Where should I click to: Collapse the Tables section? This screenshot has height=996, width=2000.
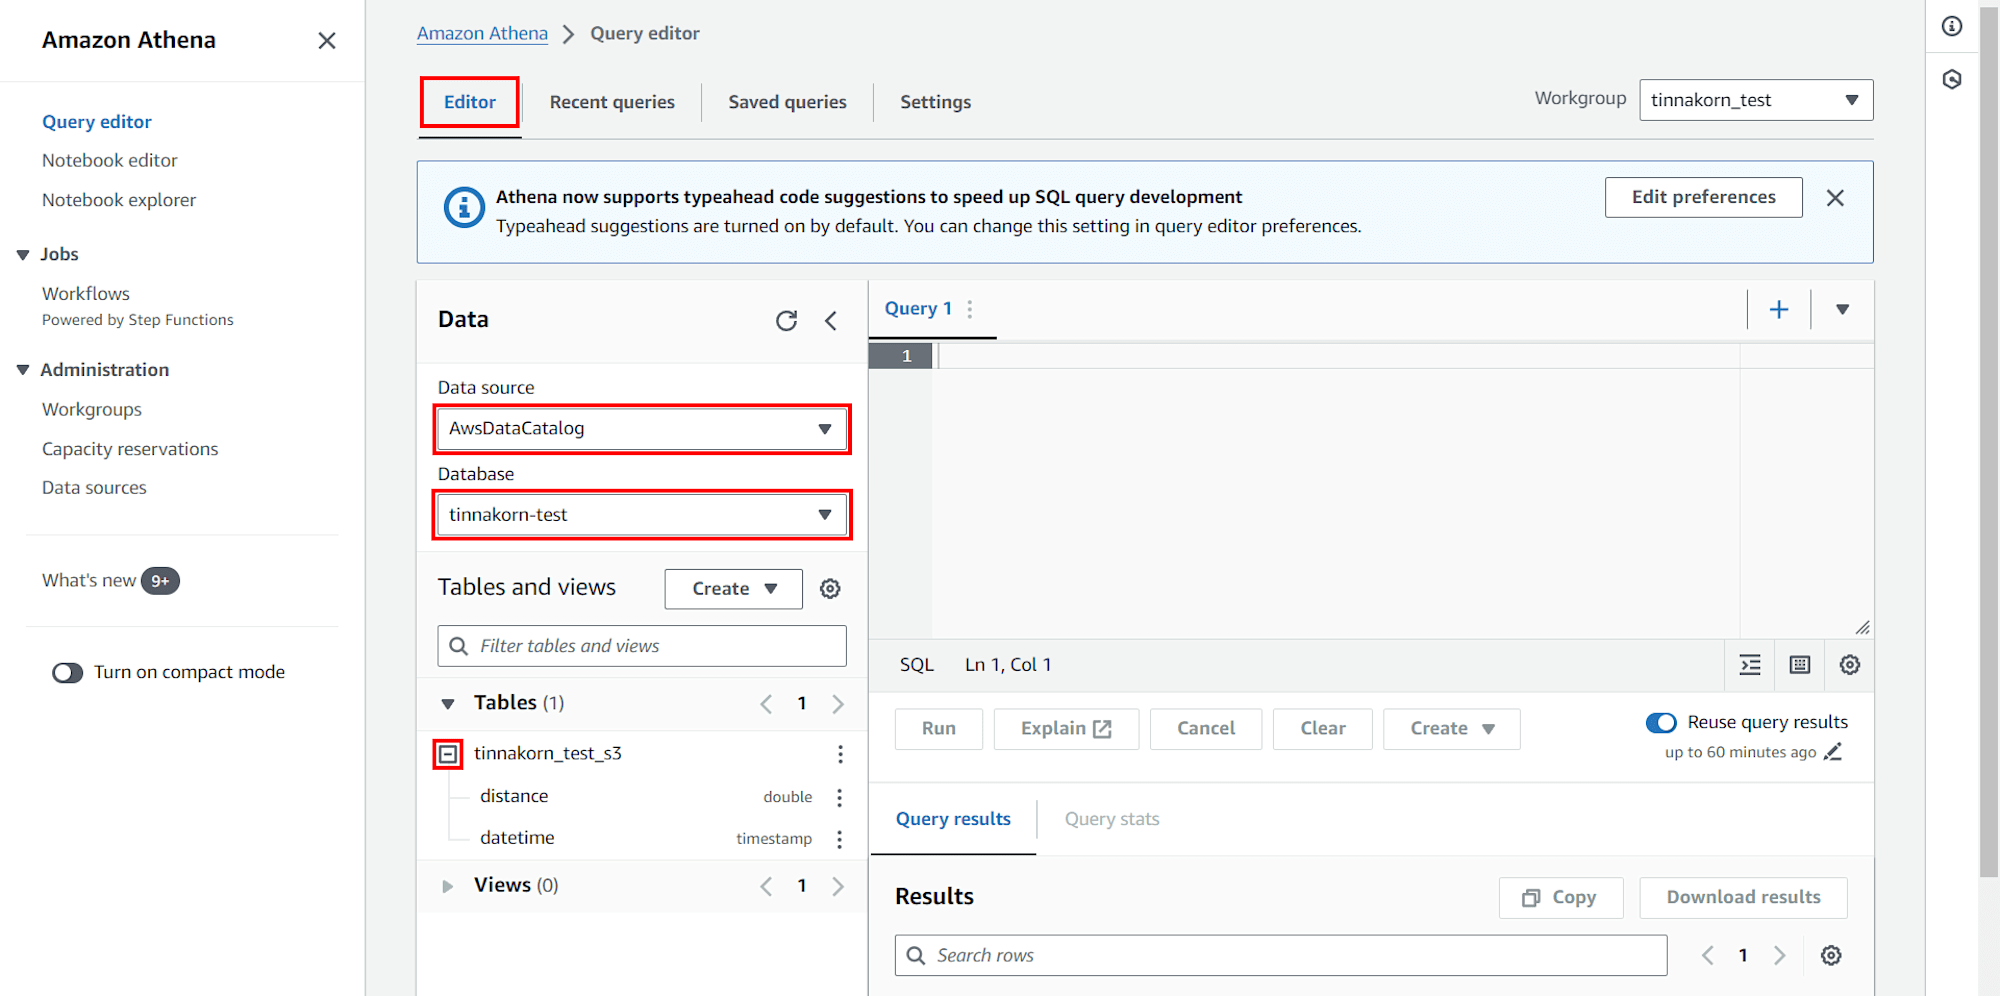tap(448, 704)
